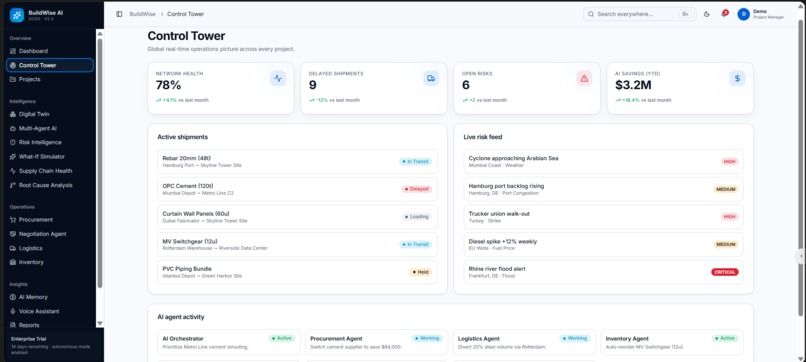Viewport: 806px width, 362px height.
Task: Open the MV Switchgear (12u) shipment
Action: pos(298,244)
